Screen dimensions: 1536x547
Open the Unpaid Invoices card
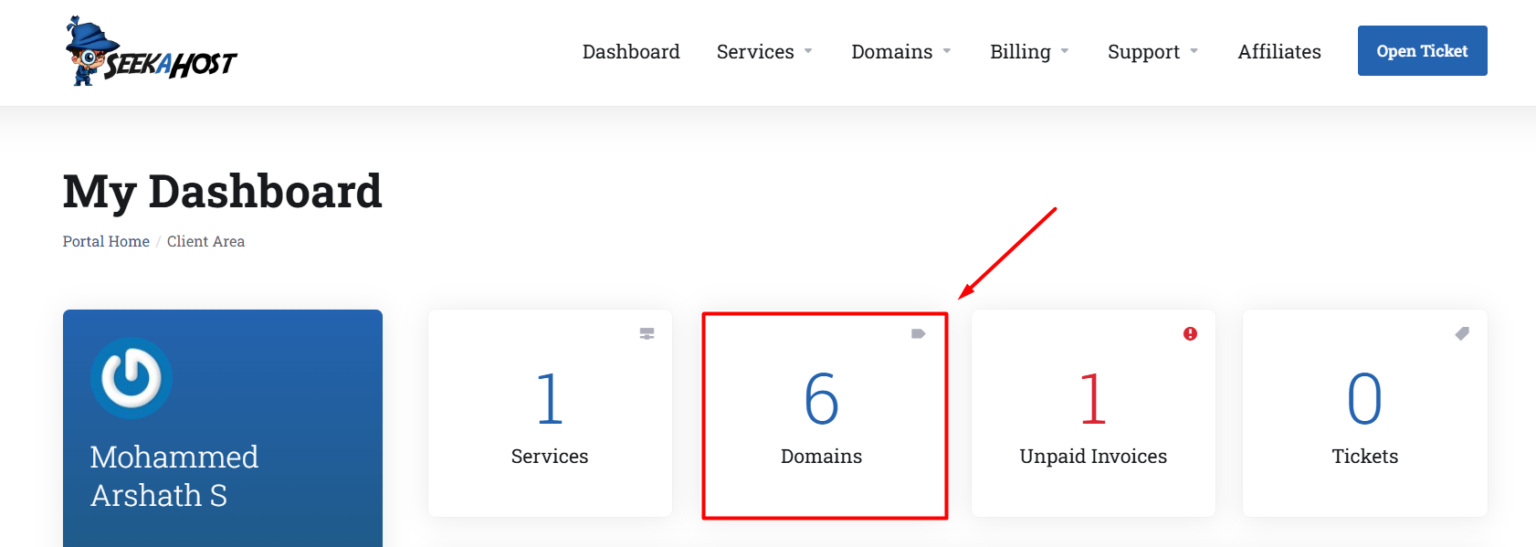[1093, 413]
